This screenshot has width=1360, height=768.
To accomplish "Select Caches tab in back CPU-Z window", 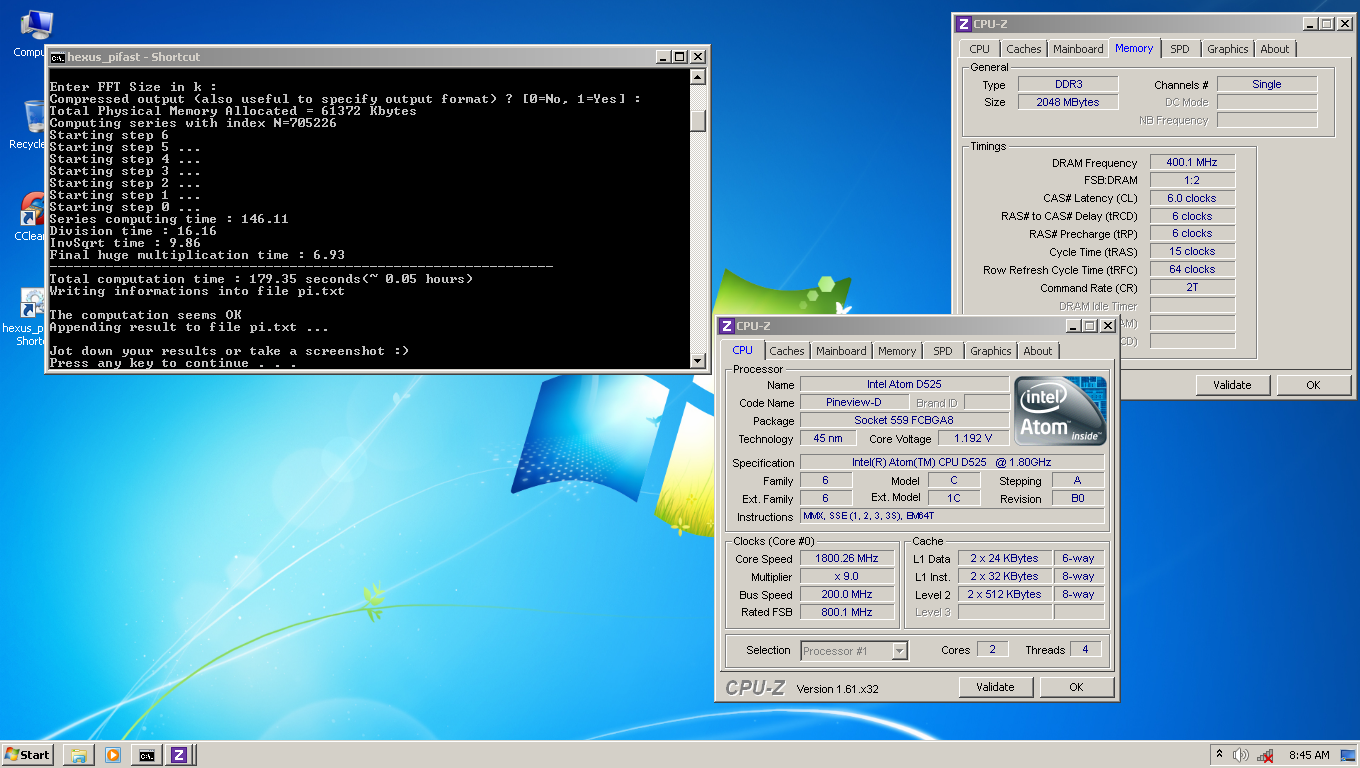I will [1024, 49].
